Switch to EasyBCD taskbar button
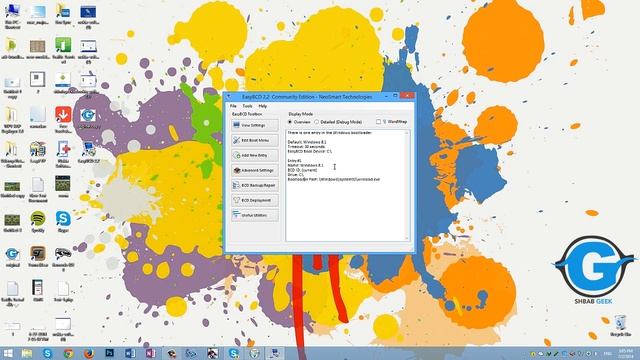The width and height of the screenshot is (640, 360). coord(275,353)
